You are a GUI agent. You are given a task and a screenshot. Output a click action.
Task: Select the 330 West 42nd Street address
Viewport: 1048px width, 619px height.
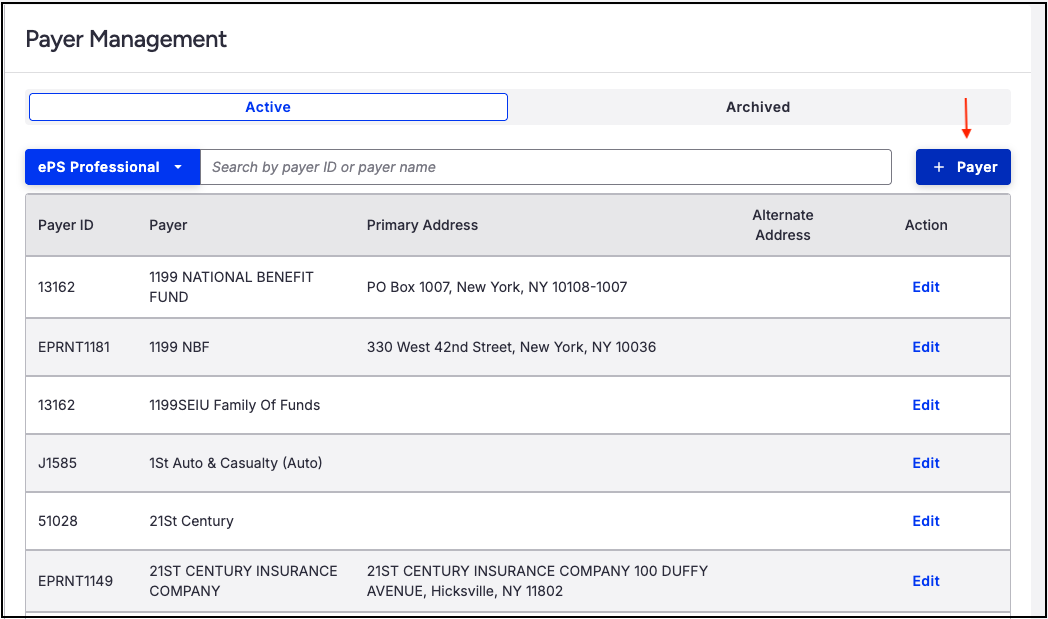[x=511, y=347]
